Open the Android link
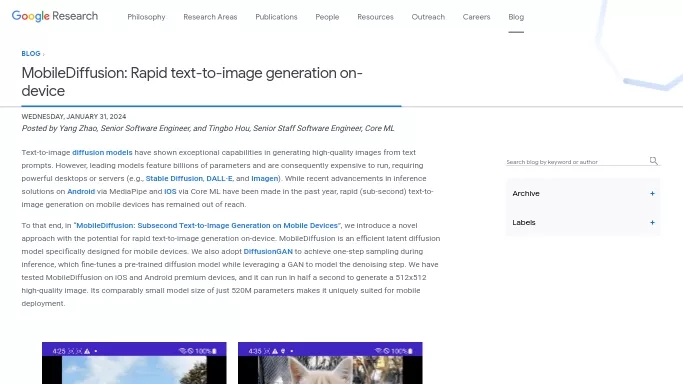This screenshot has height=384, width=683. pos(81,192)
